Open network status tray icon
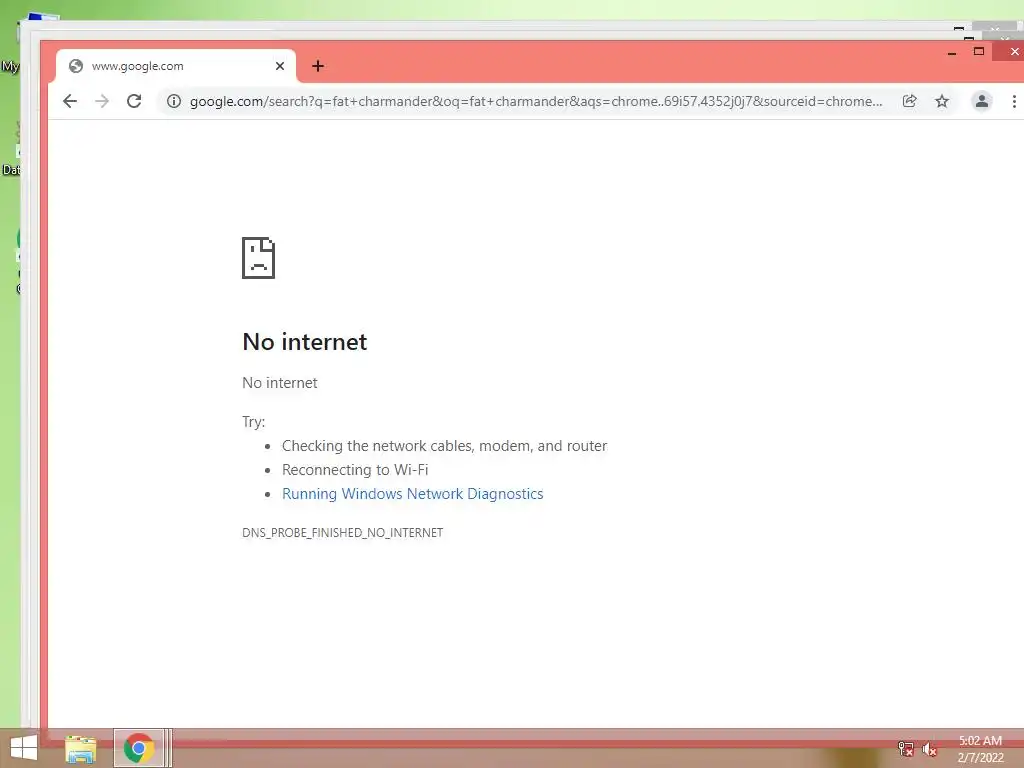Screen dimensions: 1024x768 pos(905,749)
